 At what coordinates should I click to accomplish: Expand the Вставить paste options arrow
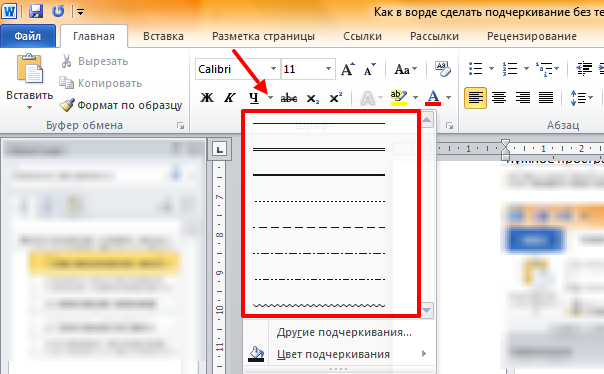tap(30, 108)
